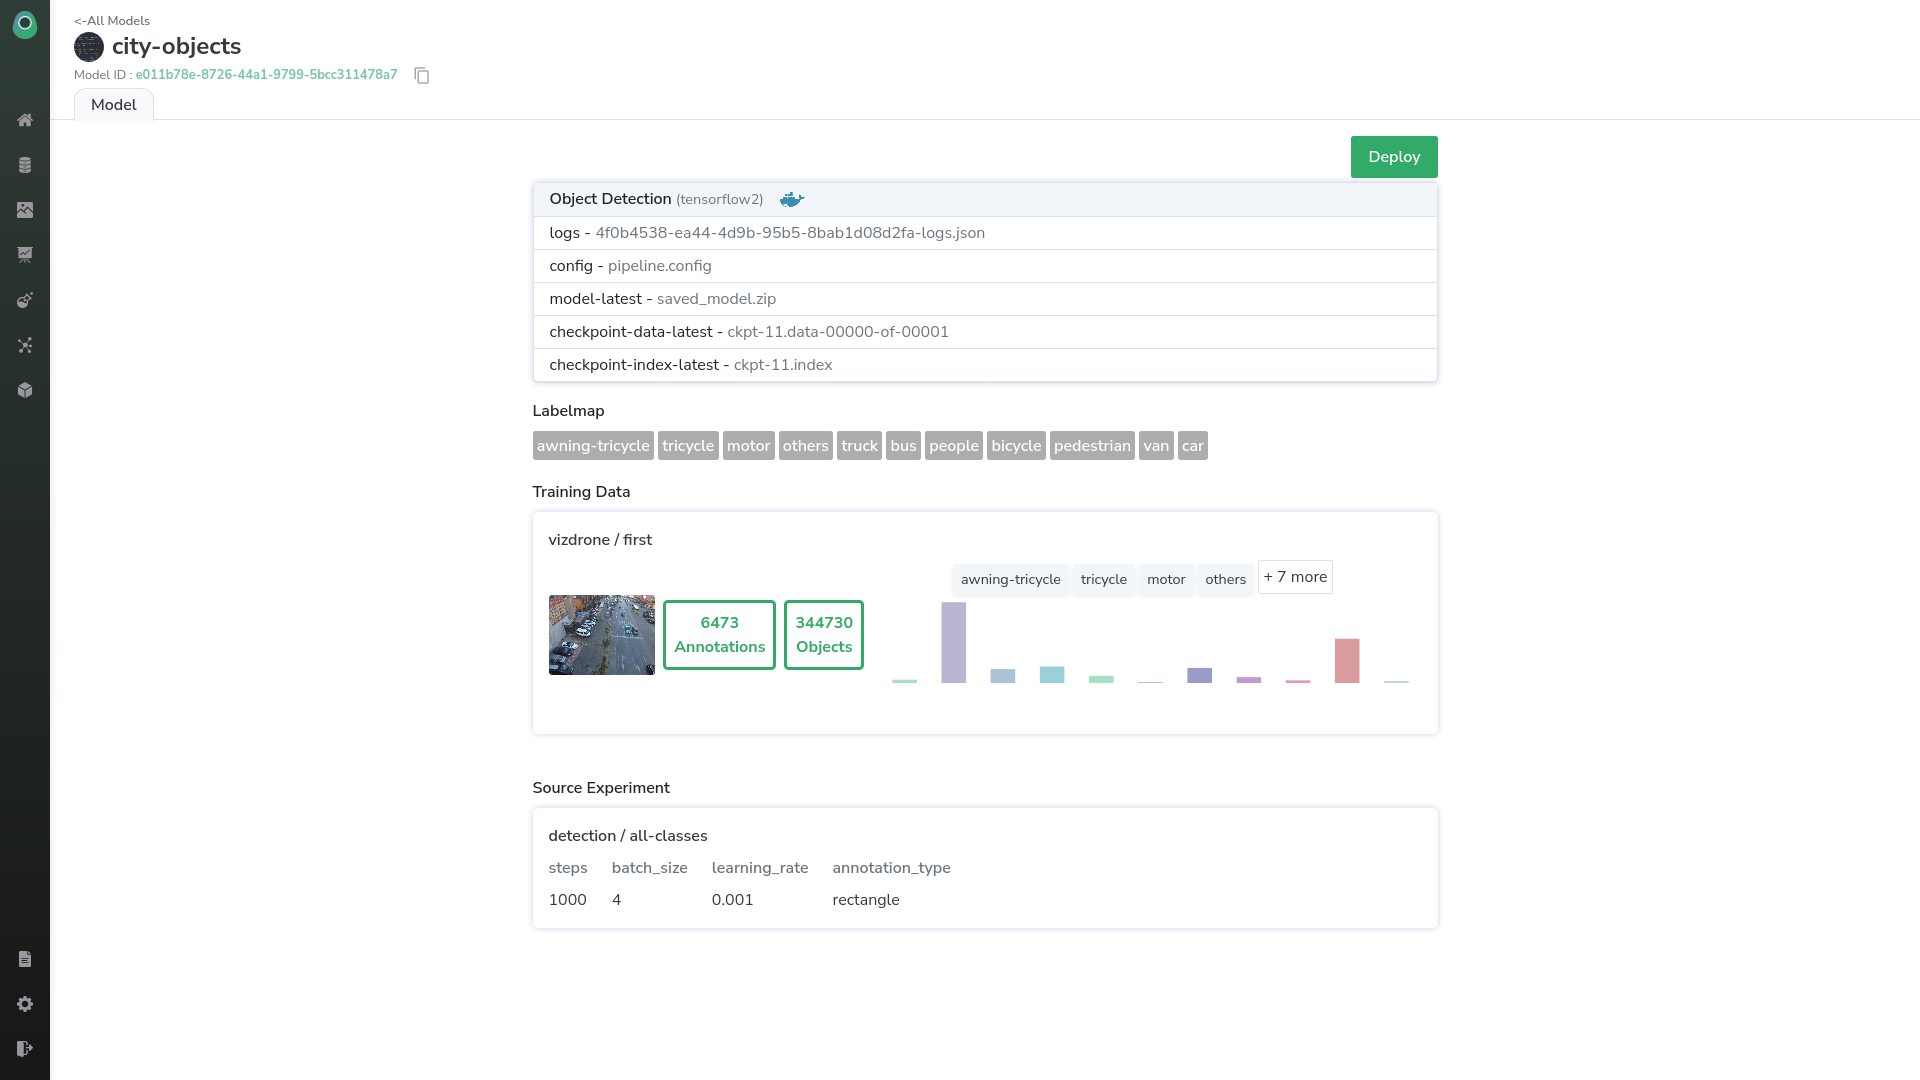This screenshot has height=1080, width=1920.
Task: Click the tallest purple chart bar
Action: (x=953, y=642)
